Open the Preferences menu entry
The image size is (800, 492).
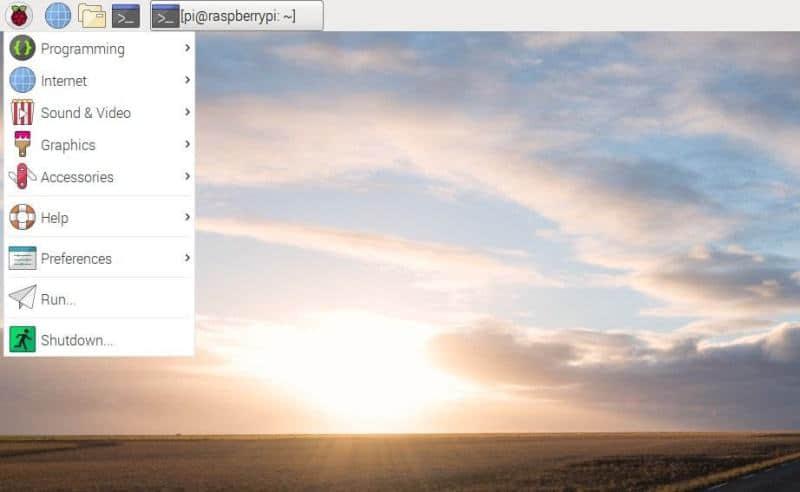(76, 259)
